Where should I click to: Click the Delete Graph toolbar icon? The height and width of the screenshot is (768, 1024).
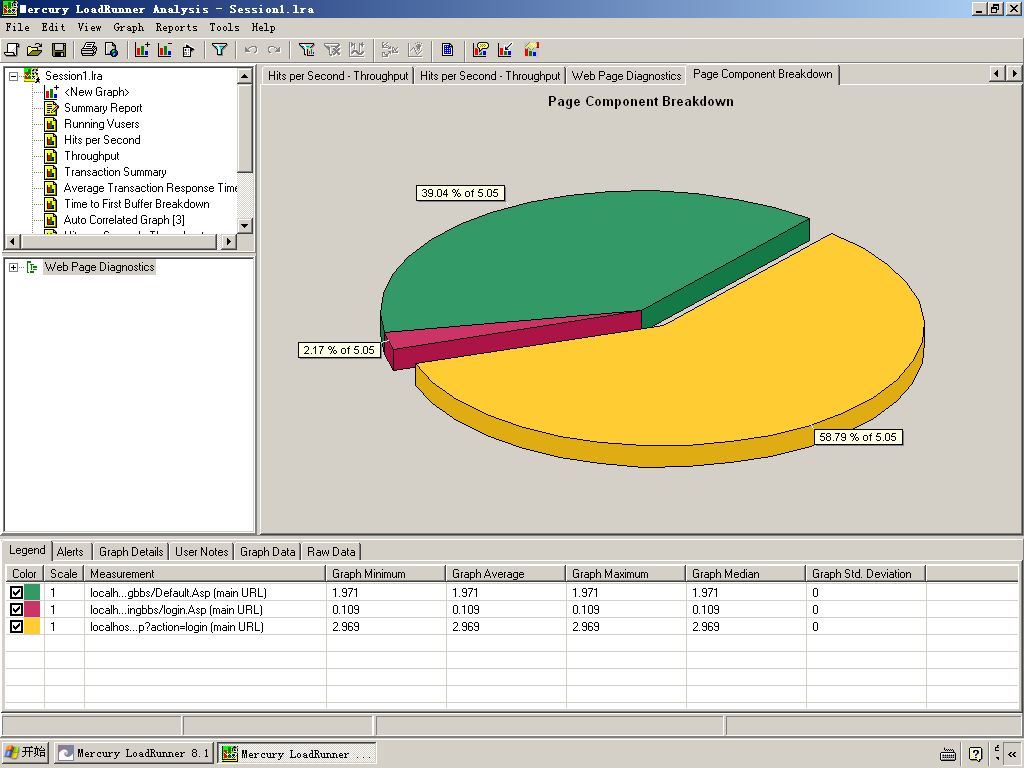pyautogui.click(x=165, y=50)
